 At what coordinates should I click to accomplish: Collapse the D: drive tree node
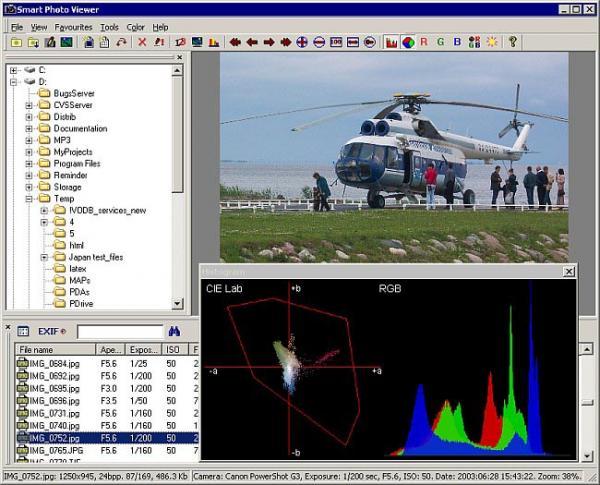[x=13, y=82]
